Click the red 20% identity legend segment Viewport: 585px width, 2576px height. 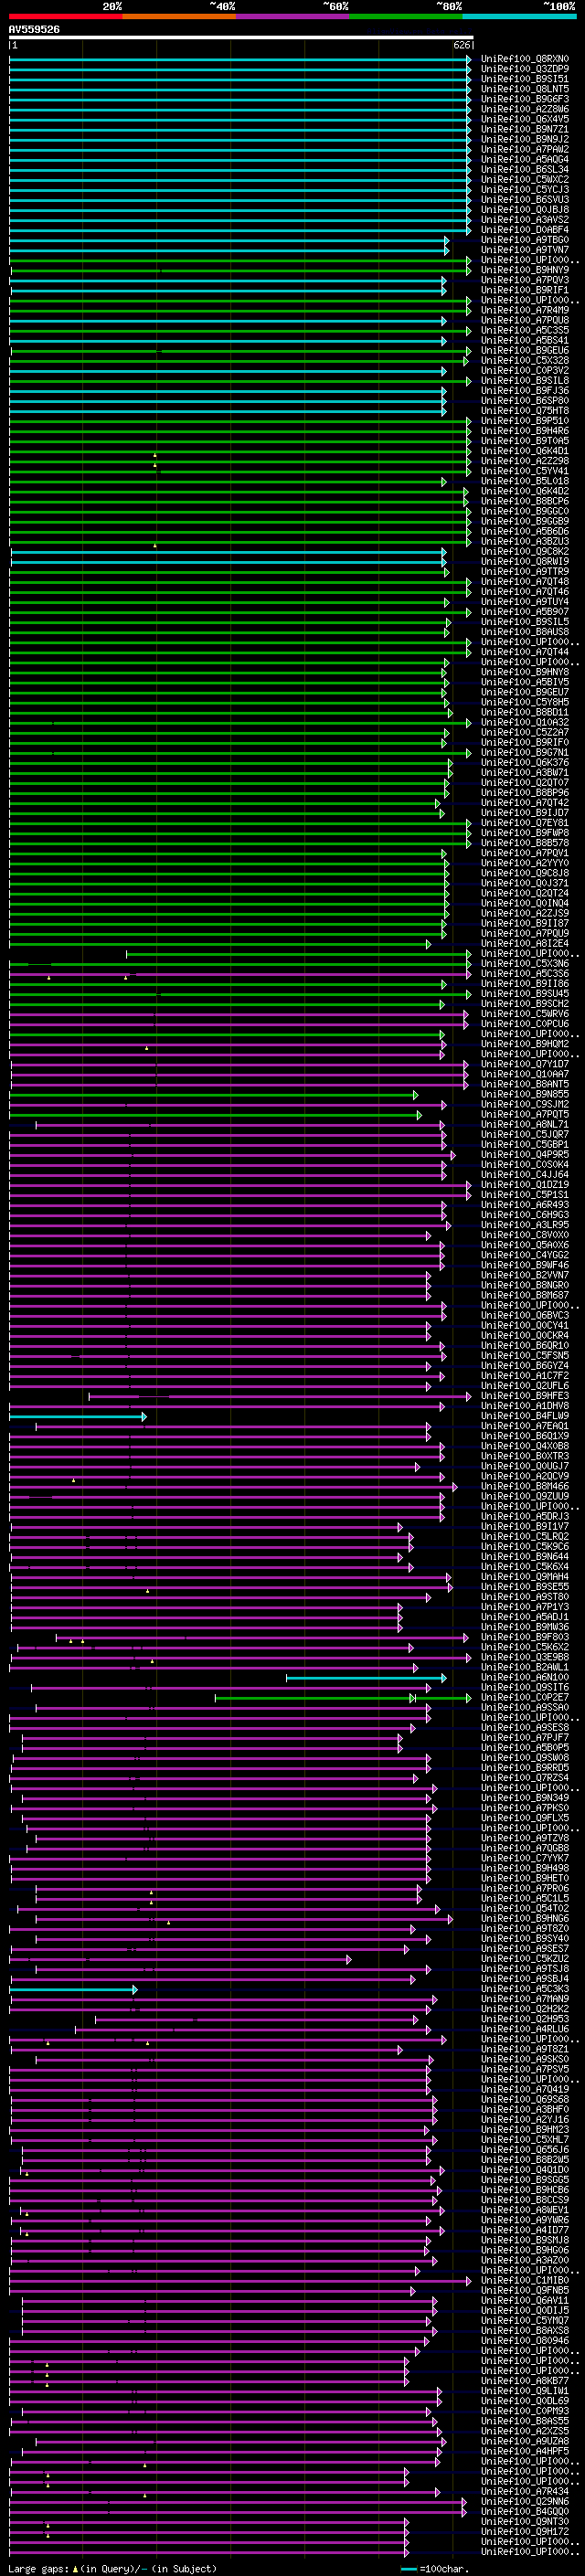pyautogui.click(x=65, y=17)
